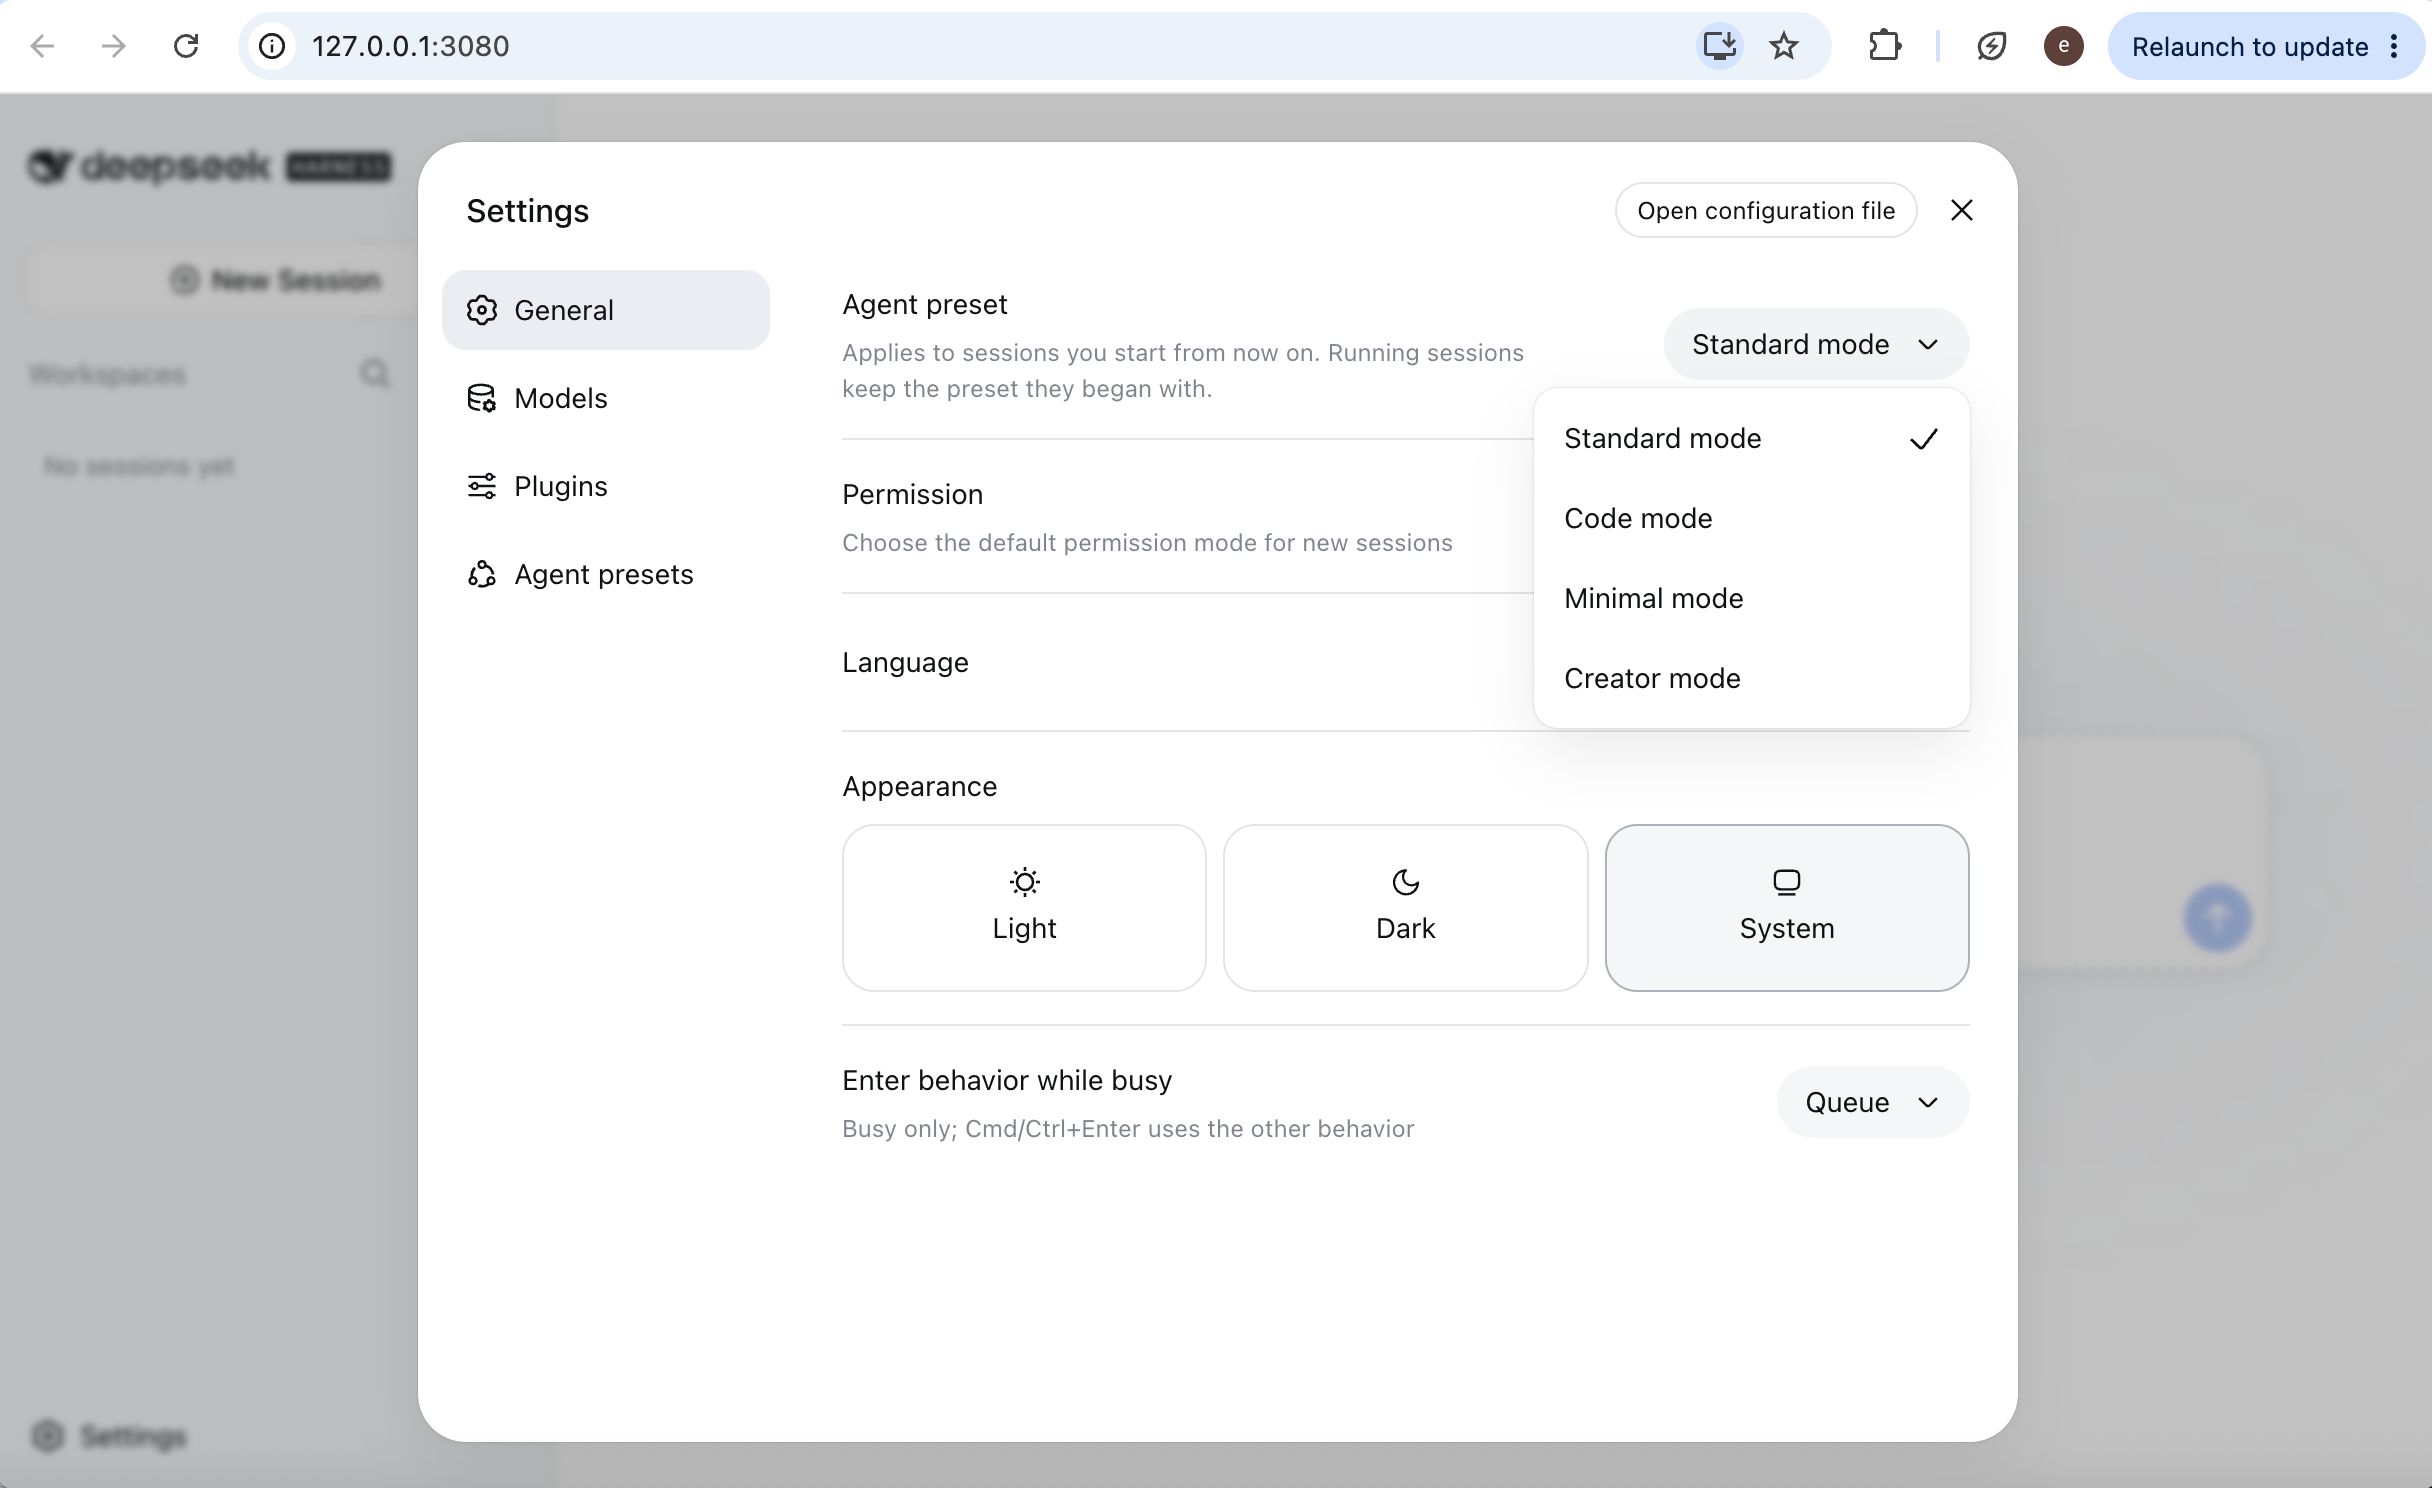Click the Enter behavior while busy label
This screenshot has width=2432, height=1488.
tap(1006, 1080)
